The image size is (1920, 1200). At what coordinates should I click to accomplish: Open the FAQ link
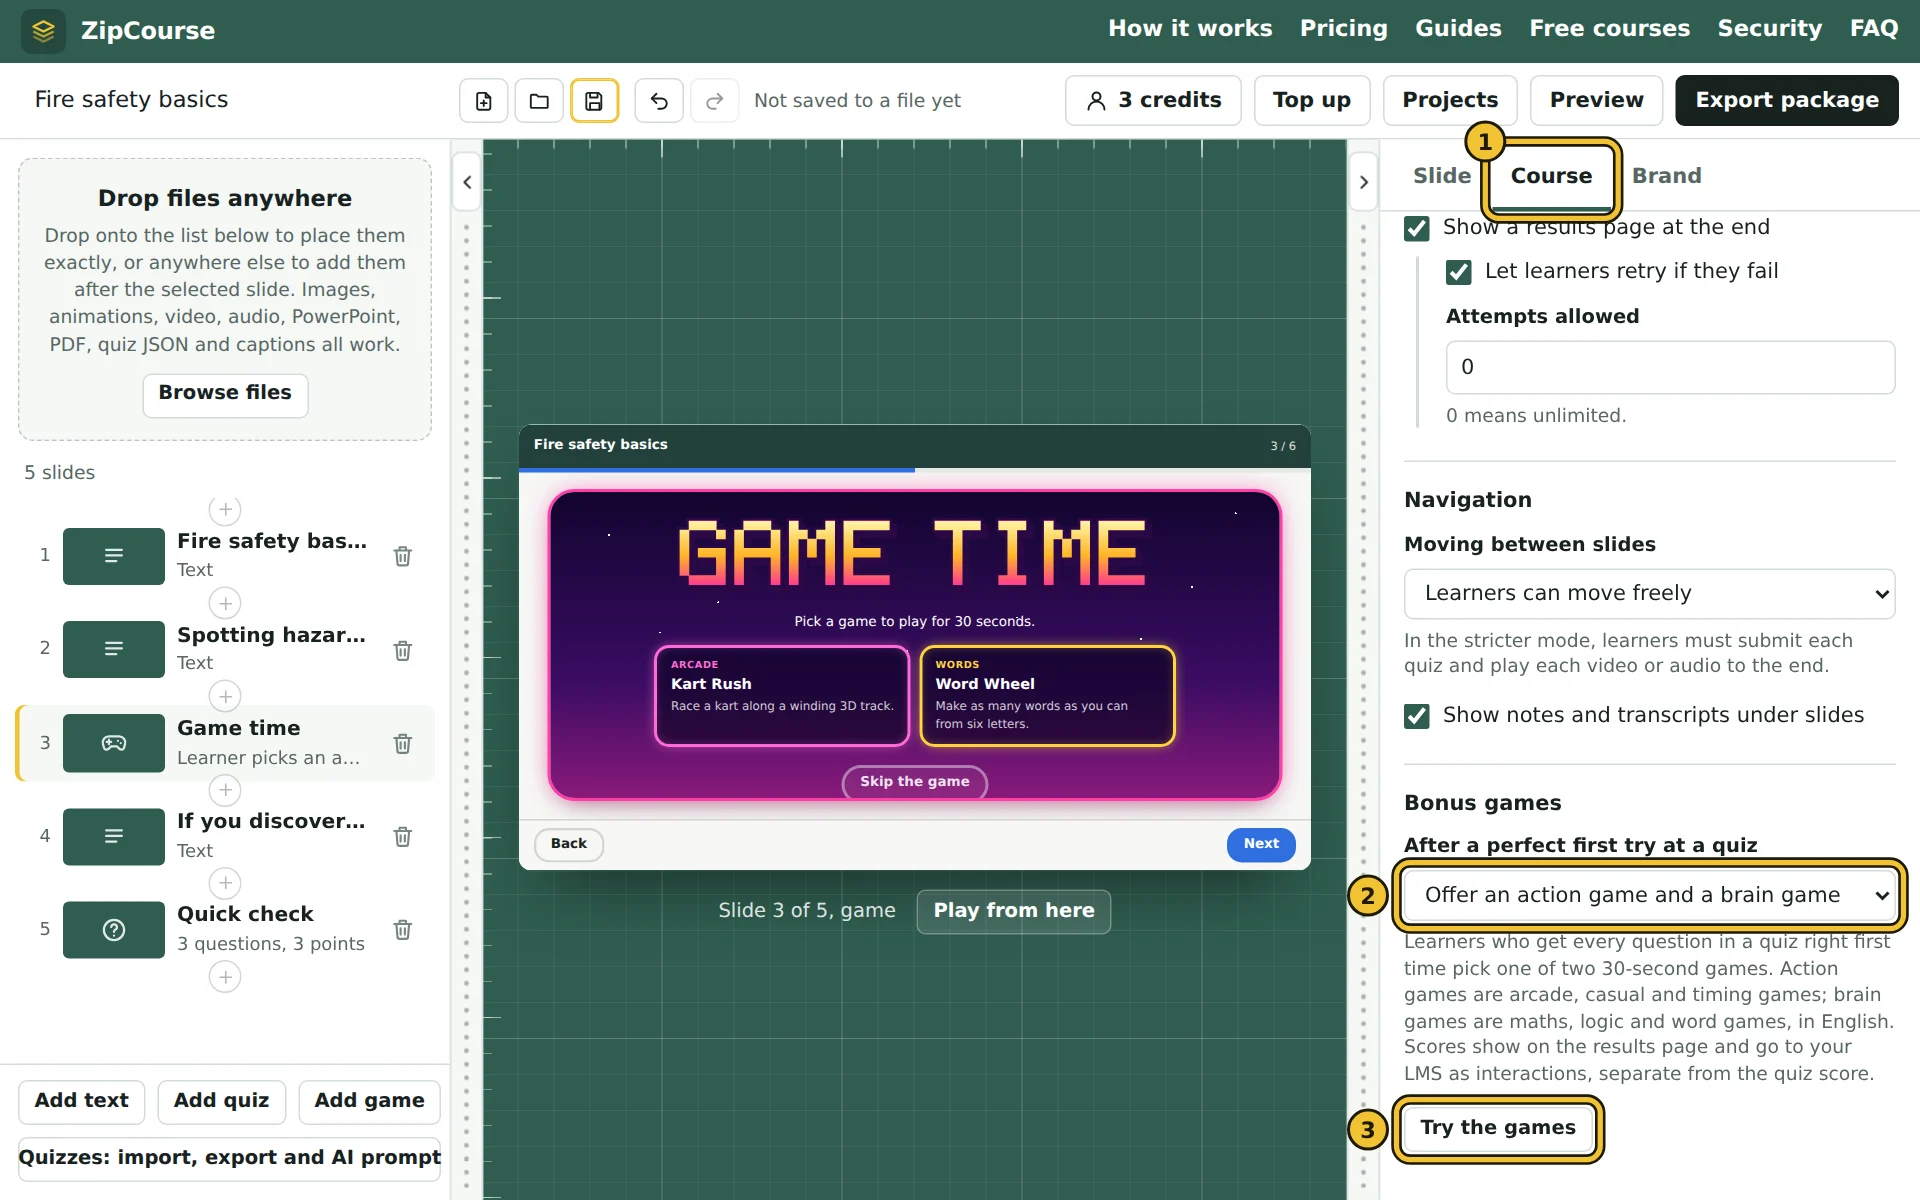[x=1874, y=29]
